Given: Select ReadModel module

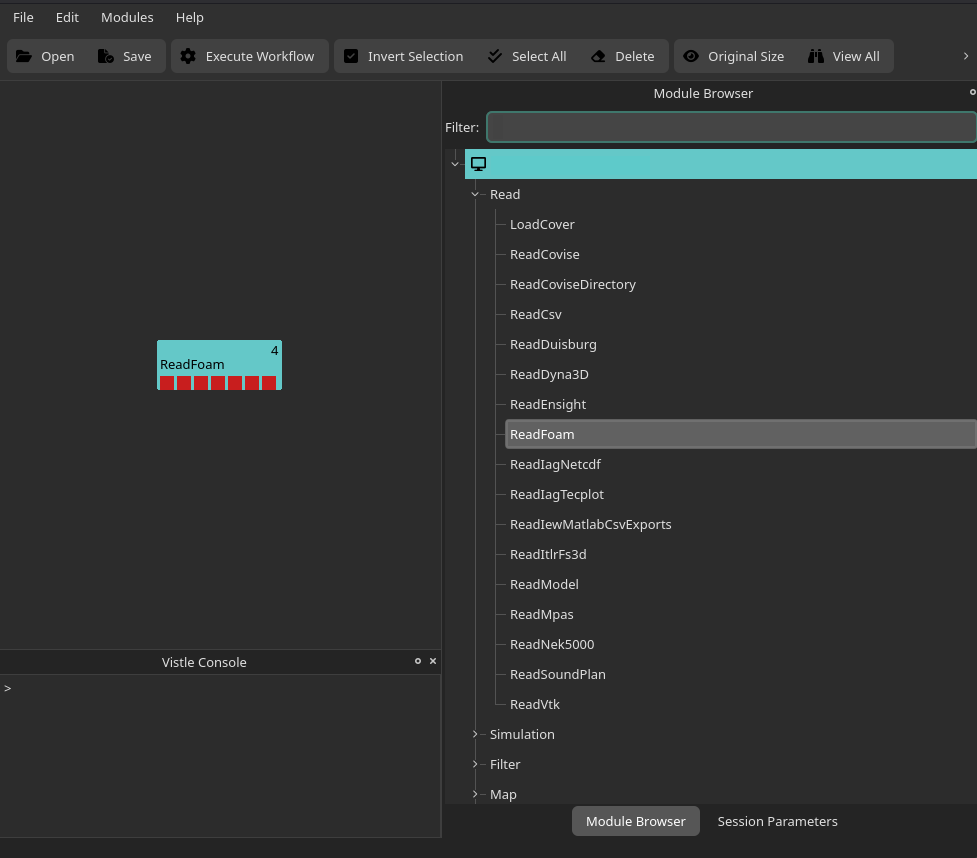Looking at the screenshot, I should tap(544, 584).
